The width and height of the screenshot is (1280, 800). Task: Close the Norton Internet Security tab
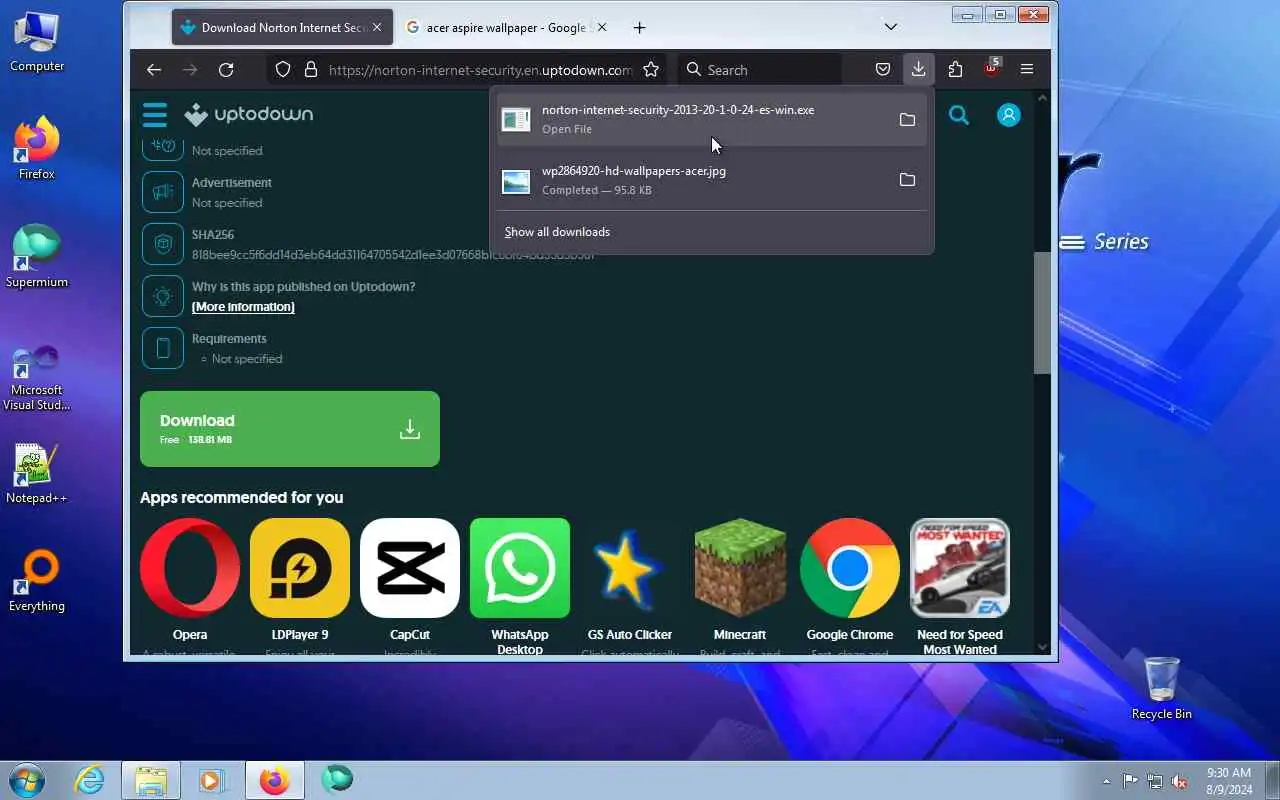tap(377, 28)
